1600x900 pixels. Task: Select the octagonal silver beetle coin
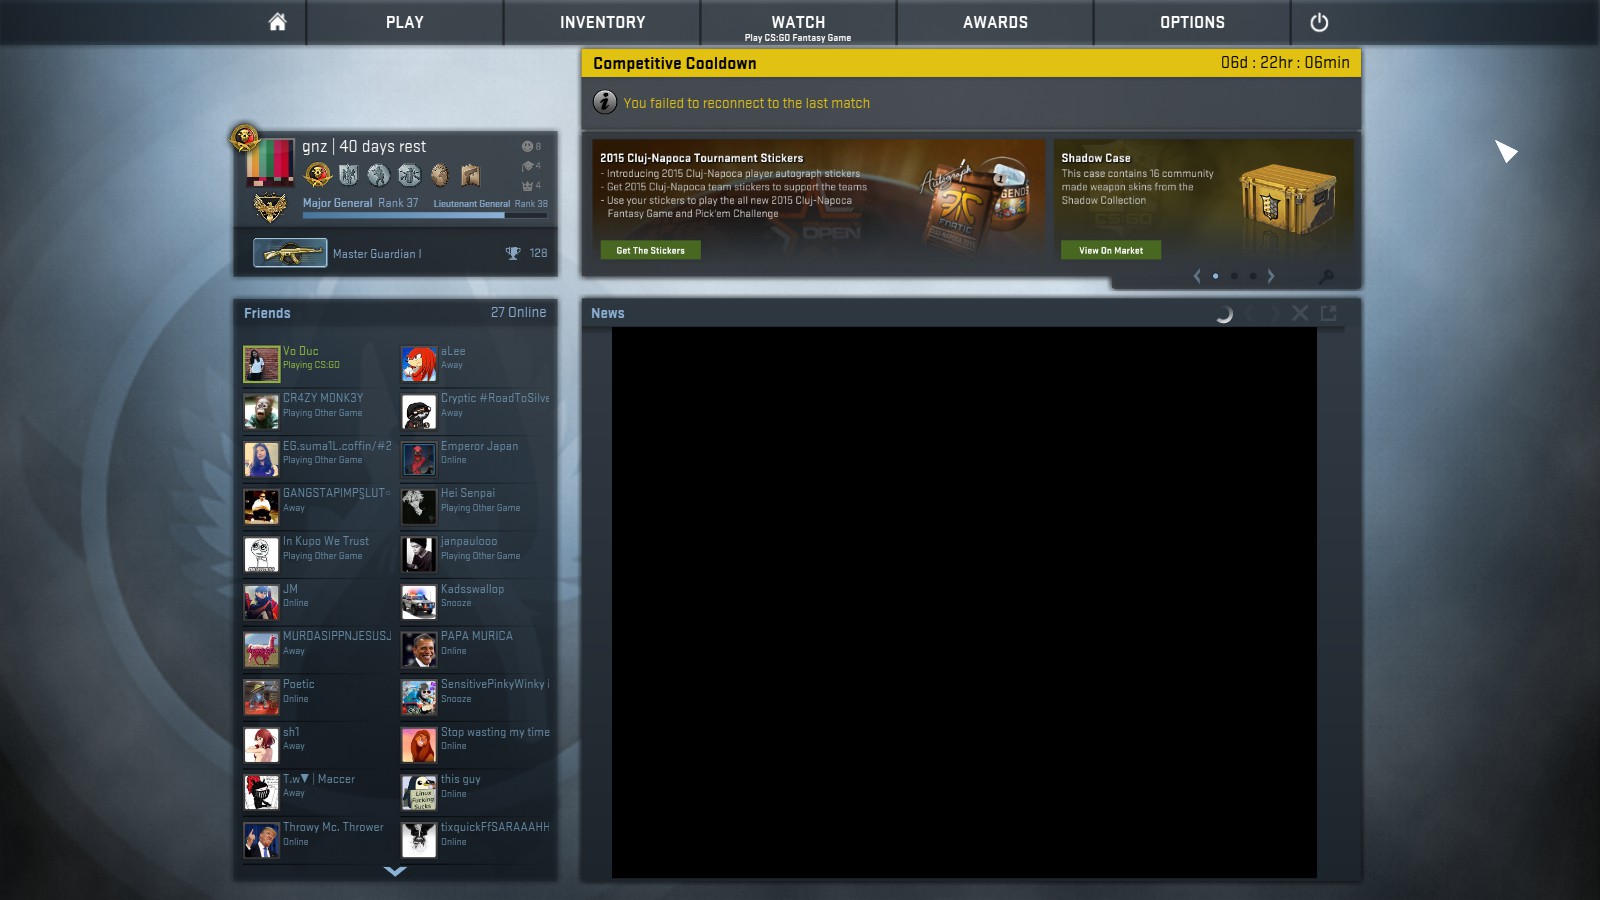click(x=409, y=175)
